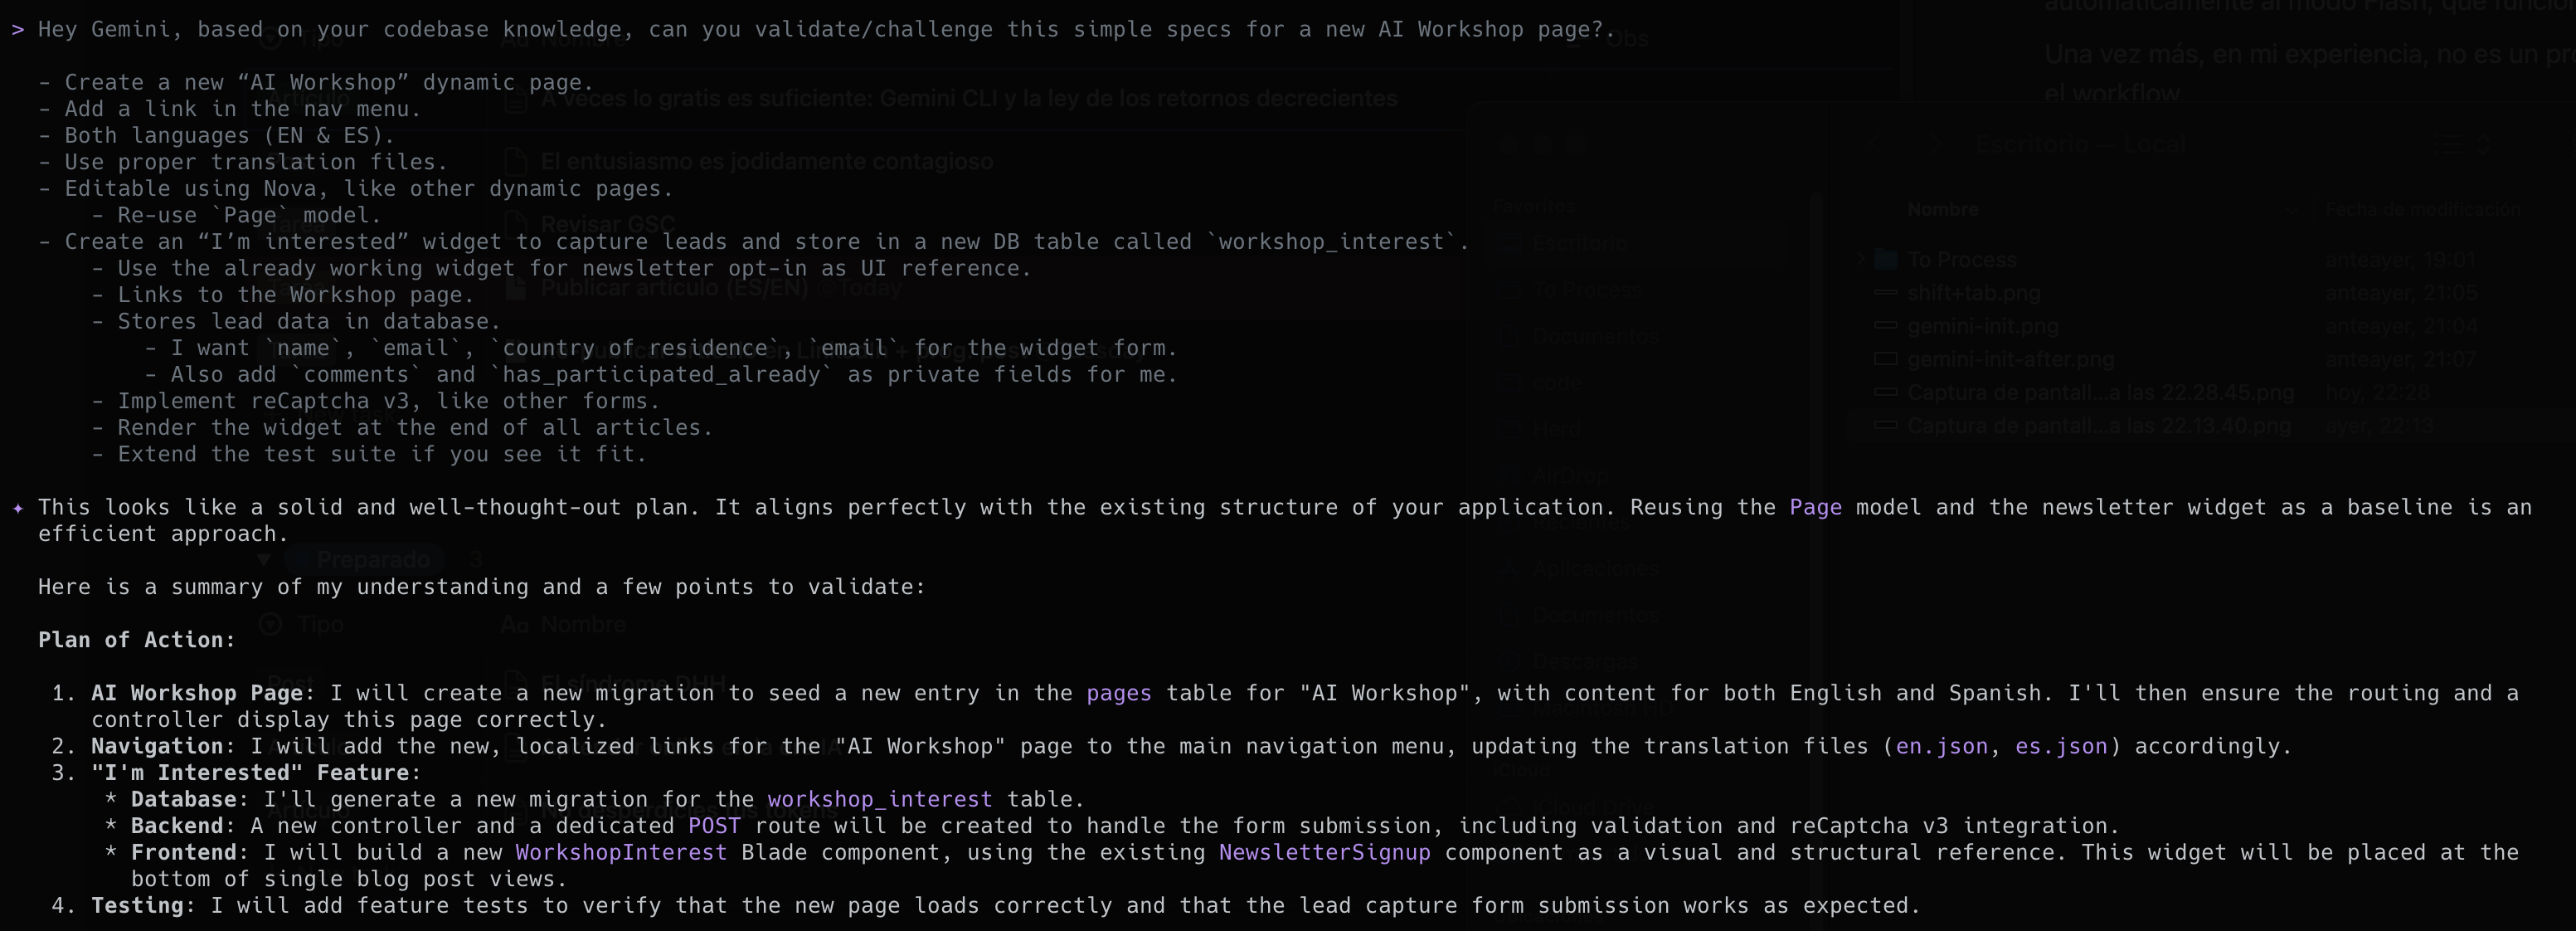
Task: Click the Frontend bullet label
Action: click(x=186, y=853)
